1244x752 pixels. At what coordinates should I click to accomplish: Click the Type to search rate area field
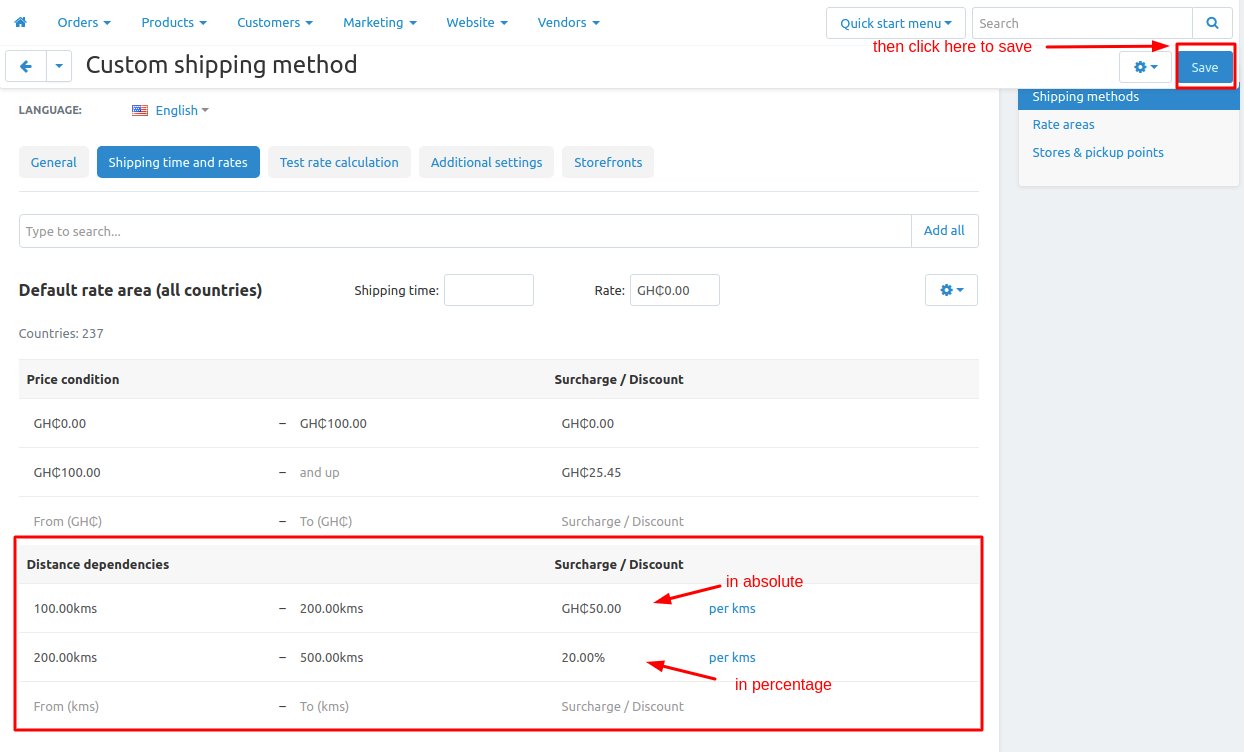(x=465, y=231)
